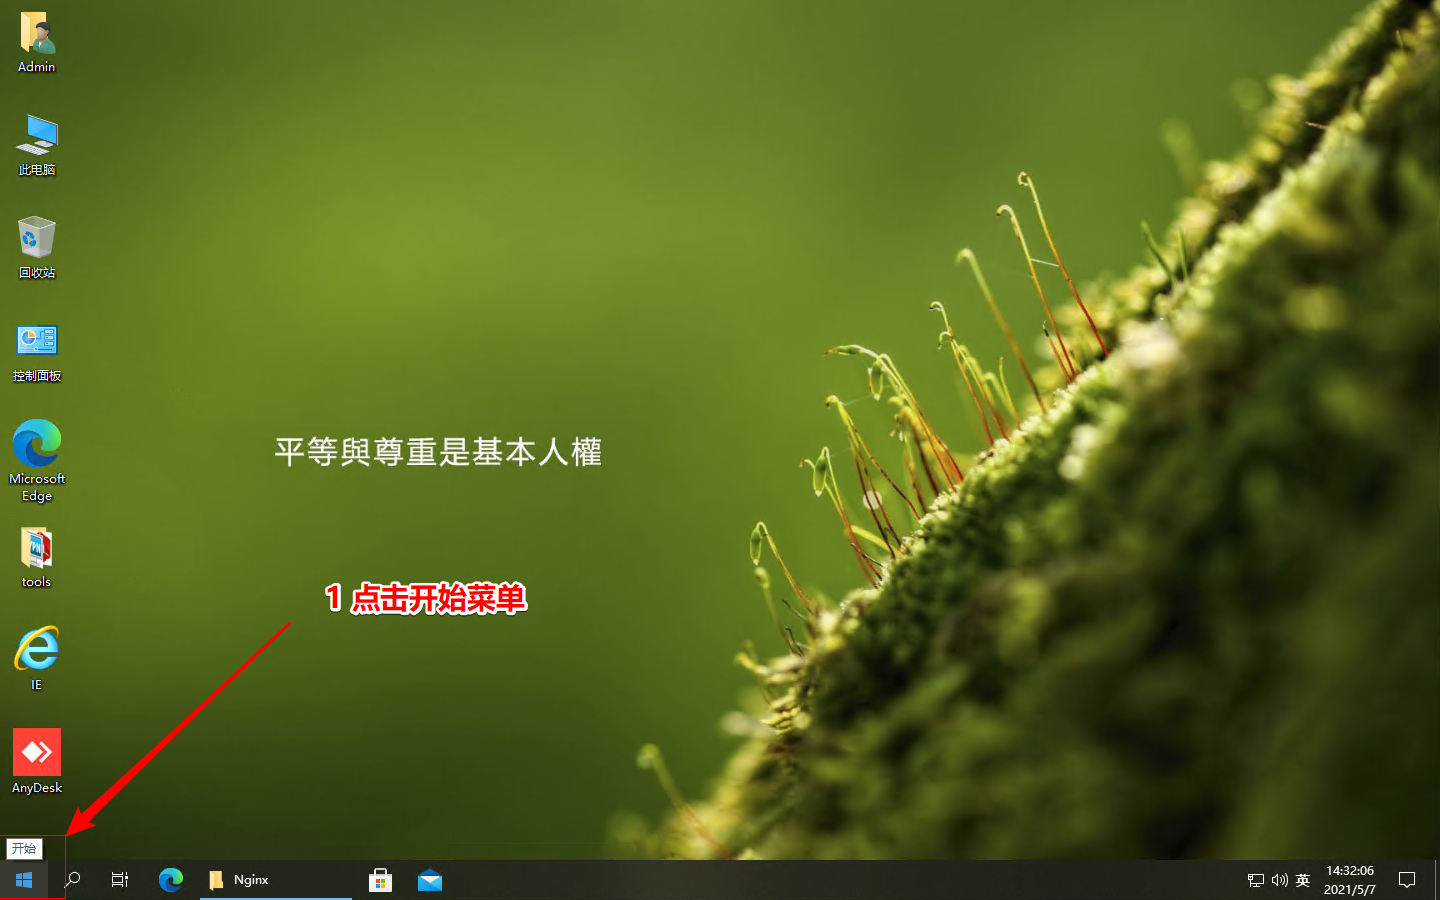Open the notification action center

click(1407, 880)
